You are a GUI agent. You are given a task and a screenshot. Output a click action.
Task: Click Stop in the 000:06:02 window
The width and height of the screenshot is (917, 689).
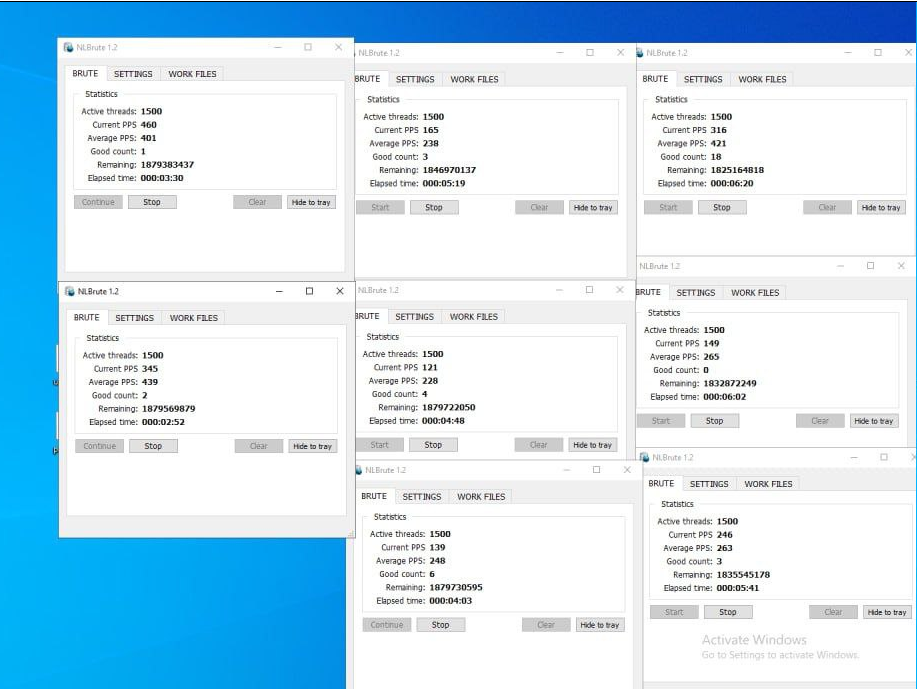(715, 421)
